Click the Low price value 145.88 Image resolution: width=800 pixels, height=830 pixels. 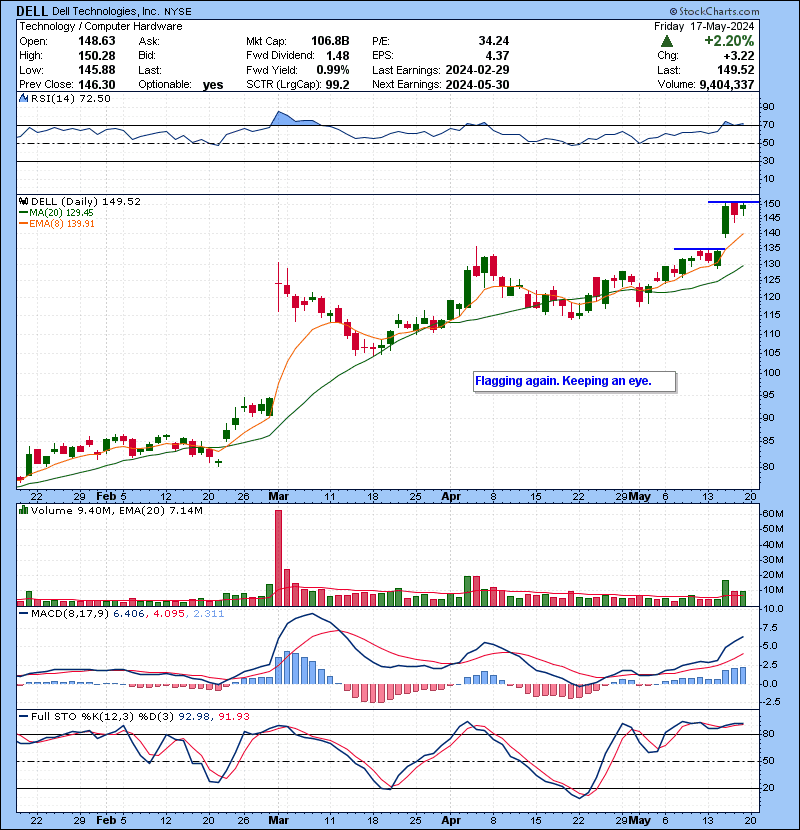click(97, 70)
